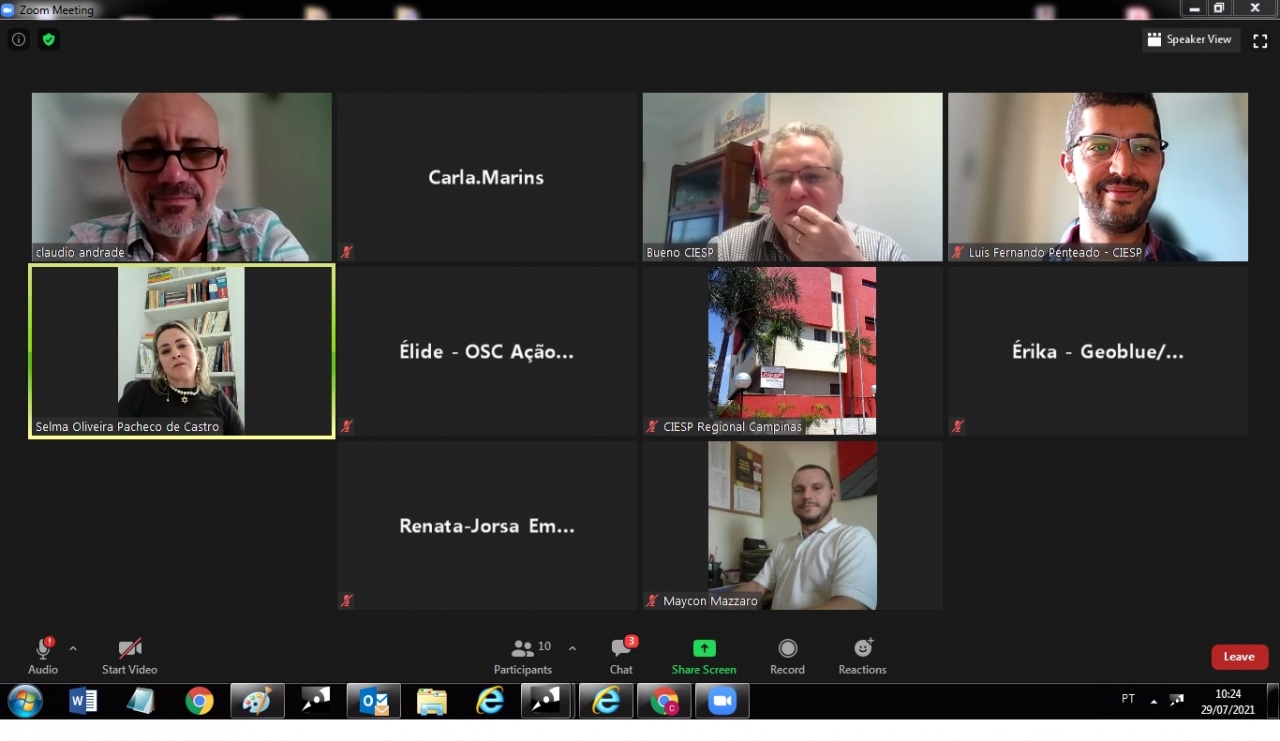Screen dimensions: 1280x741
Task: Expand the audio options arrow
Action: click(73, 648)
